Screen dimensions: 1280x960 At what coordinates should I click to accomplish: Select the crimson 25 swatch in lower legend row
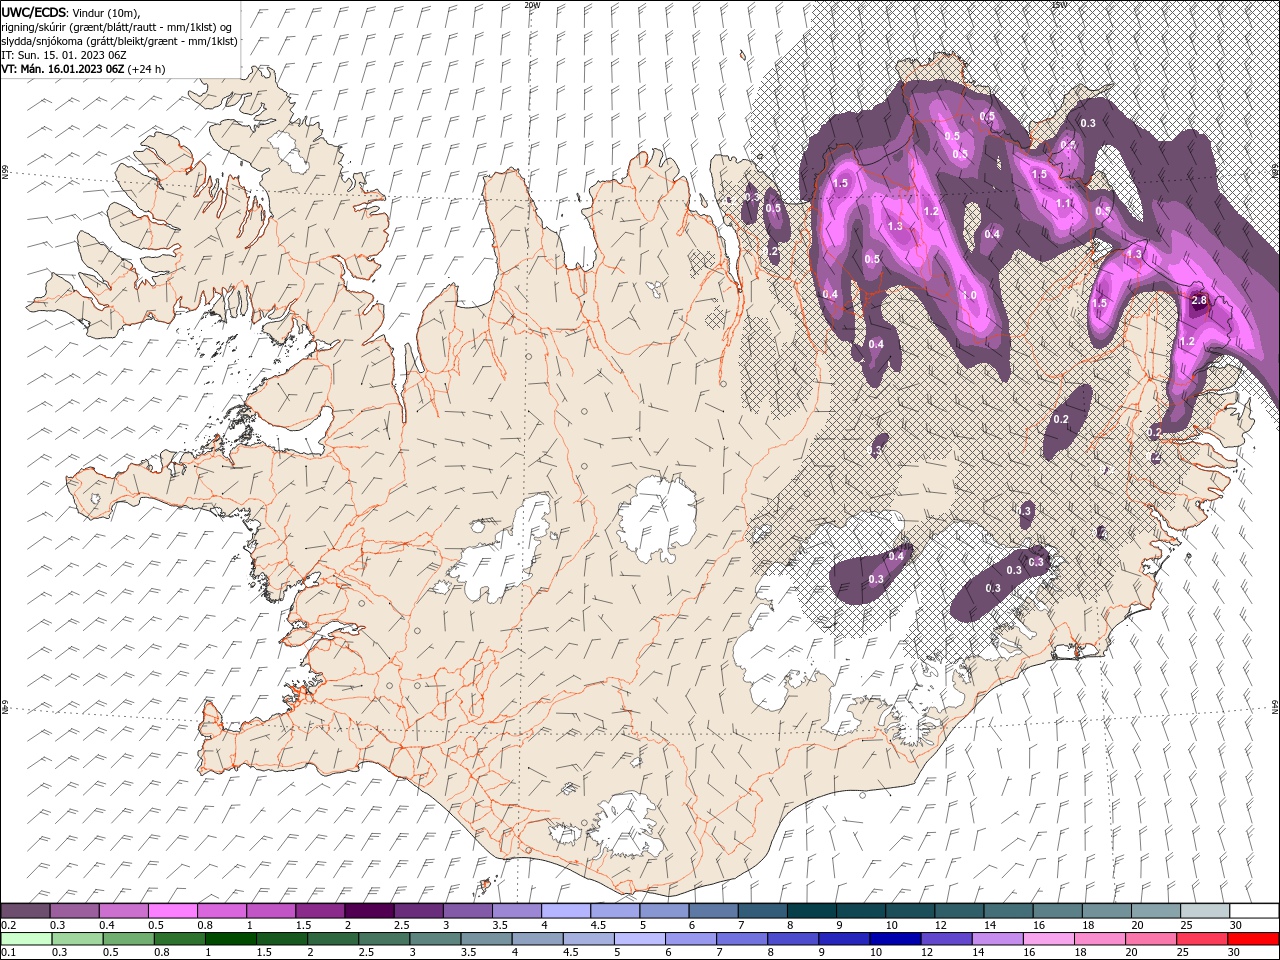(1202, 939)
